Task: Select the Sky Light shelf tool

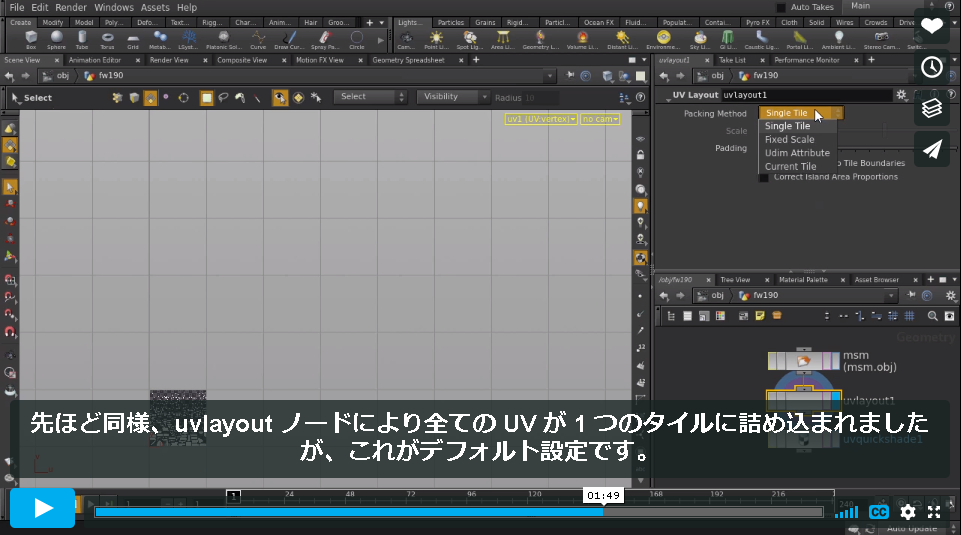Action: tap(699, 39)
